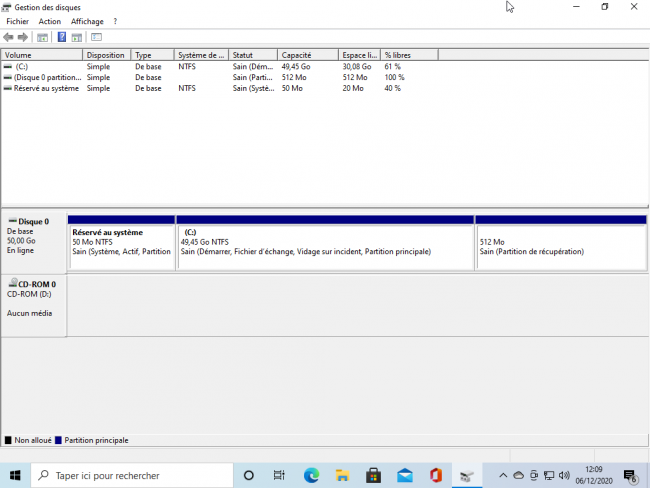Launch Microsoft Store from the taskbar

pyautogui.click(x=373, y=475)
